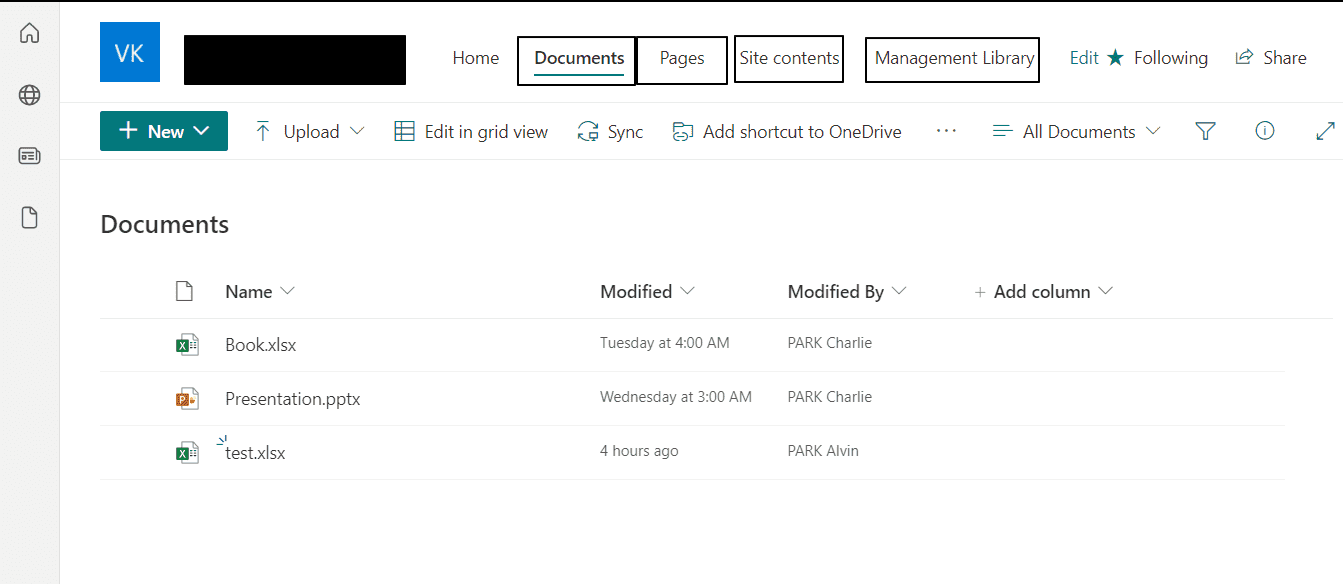Screen dimensions: 1343x584
Task: Open the Site contents tab
Action: [x=789, y=58]
